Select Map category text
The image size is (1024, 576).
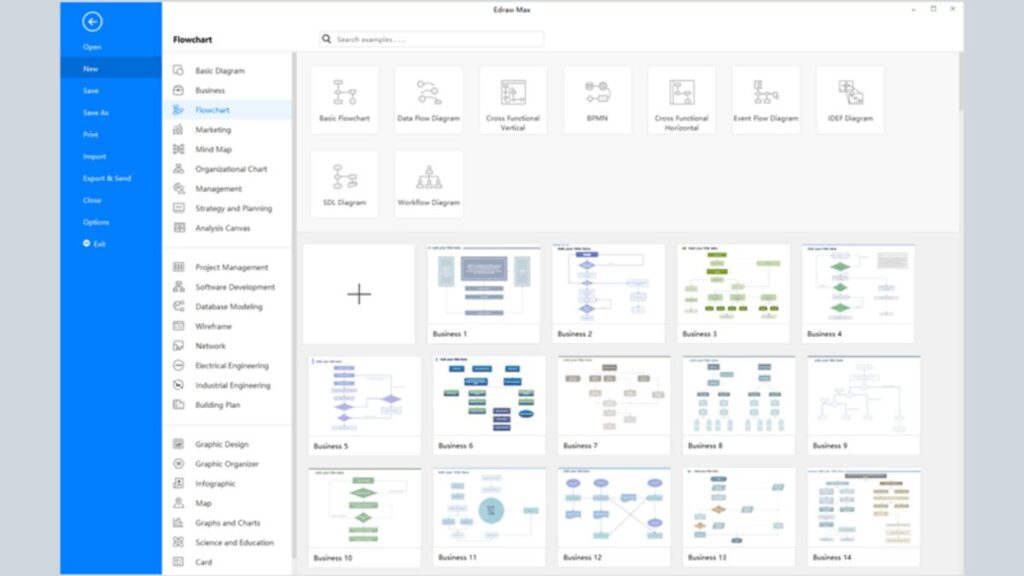pyautogui.click(x=203, y=503)
